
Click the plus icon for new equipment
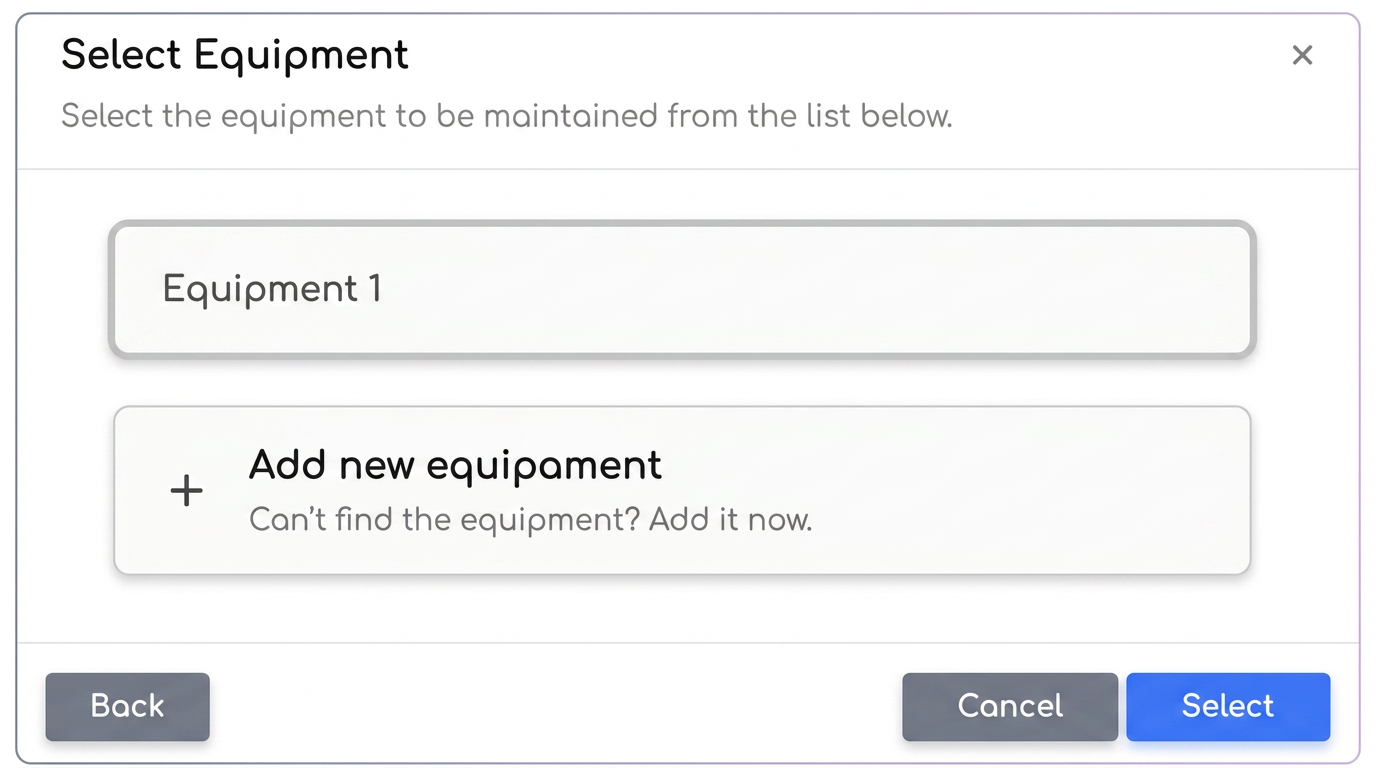[186, 490]
